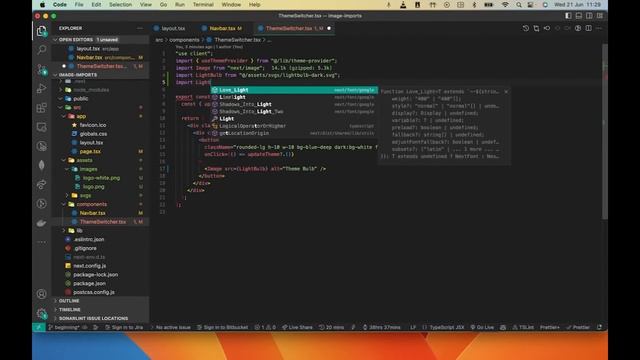
Task: Toggle panel layout icon in title bar
Action: [x=579, y=16]
